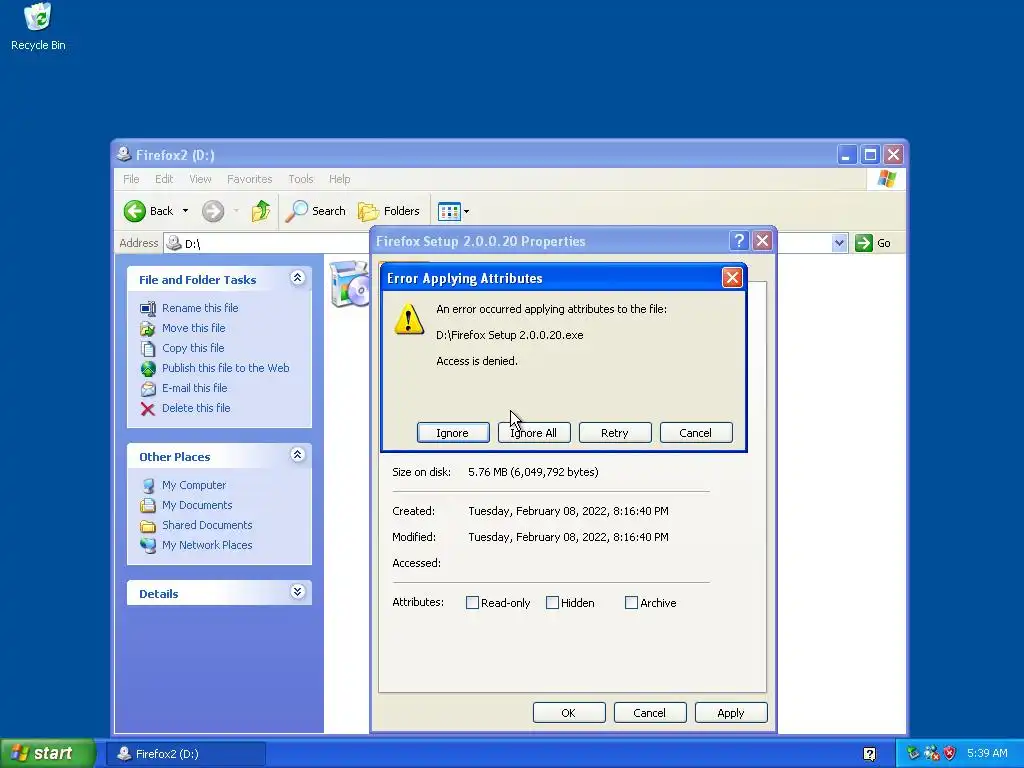Viewport: 1024px width, 768px height.
Task: Toggle the Hidden attribute checkbox
Action: pyautogui.click(x=552, y=603)
